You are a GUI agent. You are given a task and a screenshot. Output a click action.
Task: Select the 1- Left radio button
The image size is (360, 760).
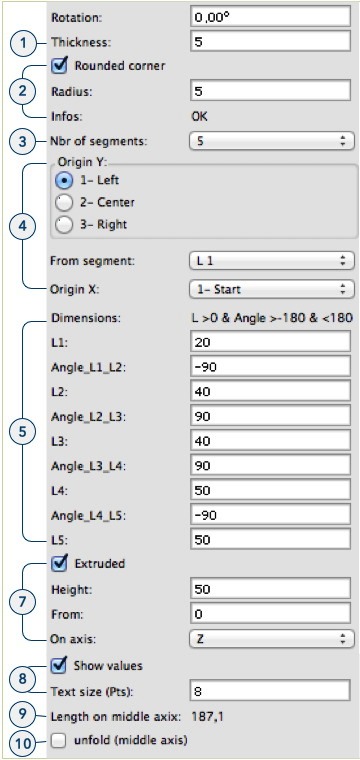(63, 181)
